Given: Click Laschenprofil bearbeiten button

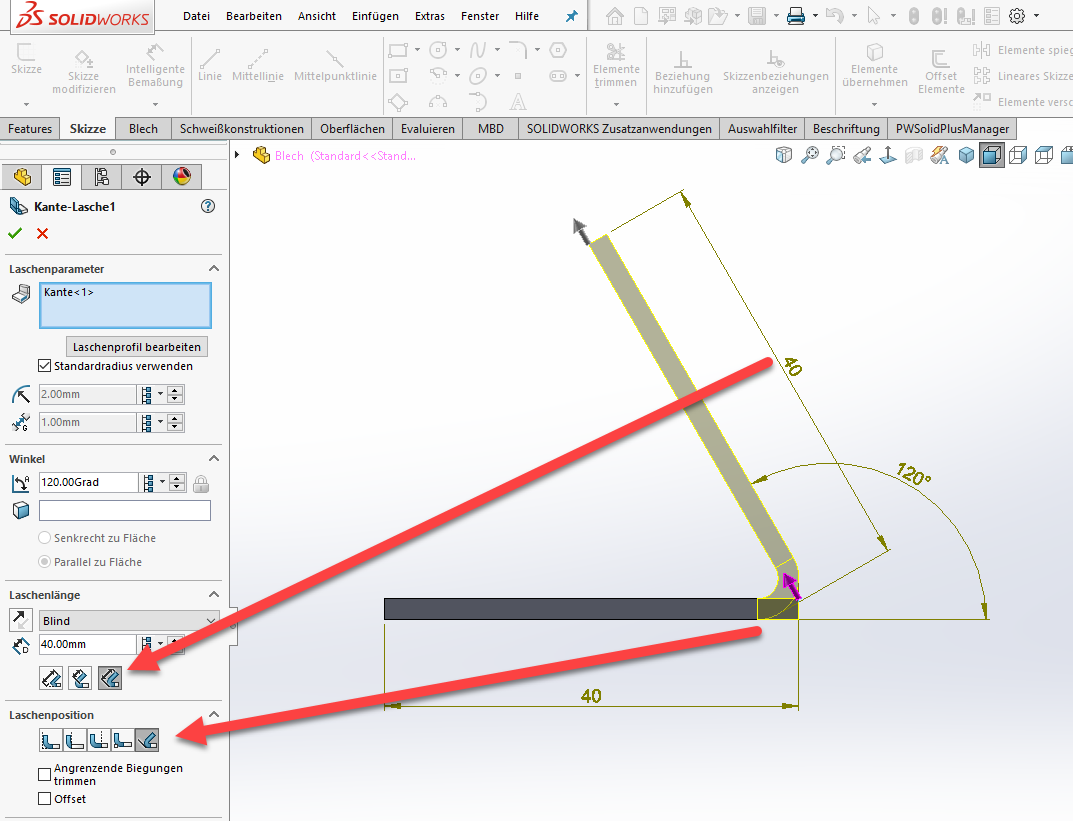Looking at the screenshot, I should point(137,347).
